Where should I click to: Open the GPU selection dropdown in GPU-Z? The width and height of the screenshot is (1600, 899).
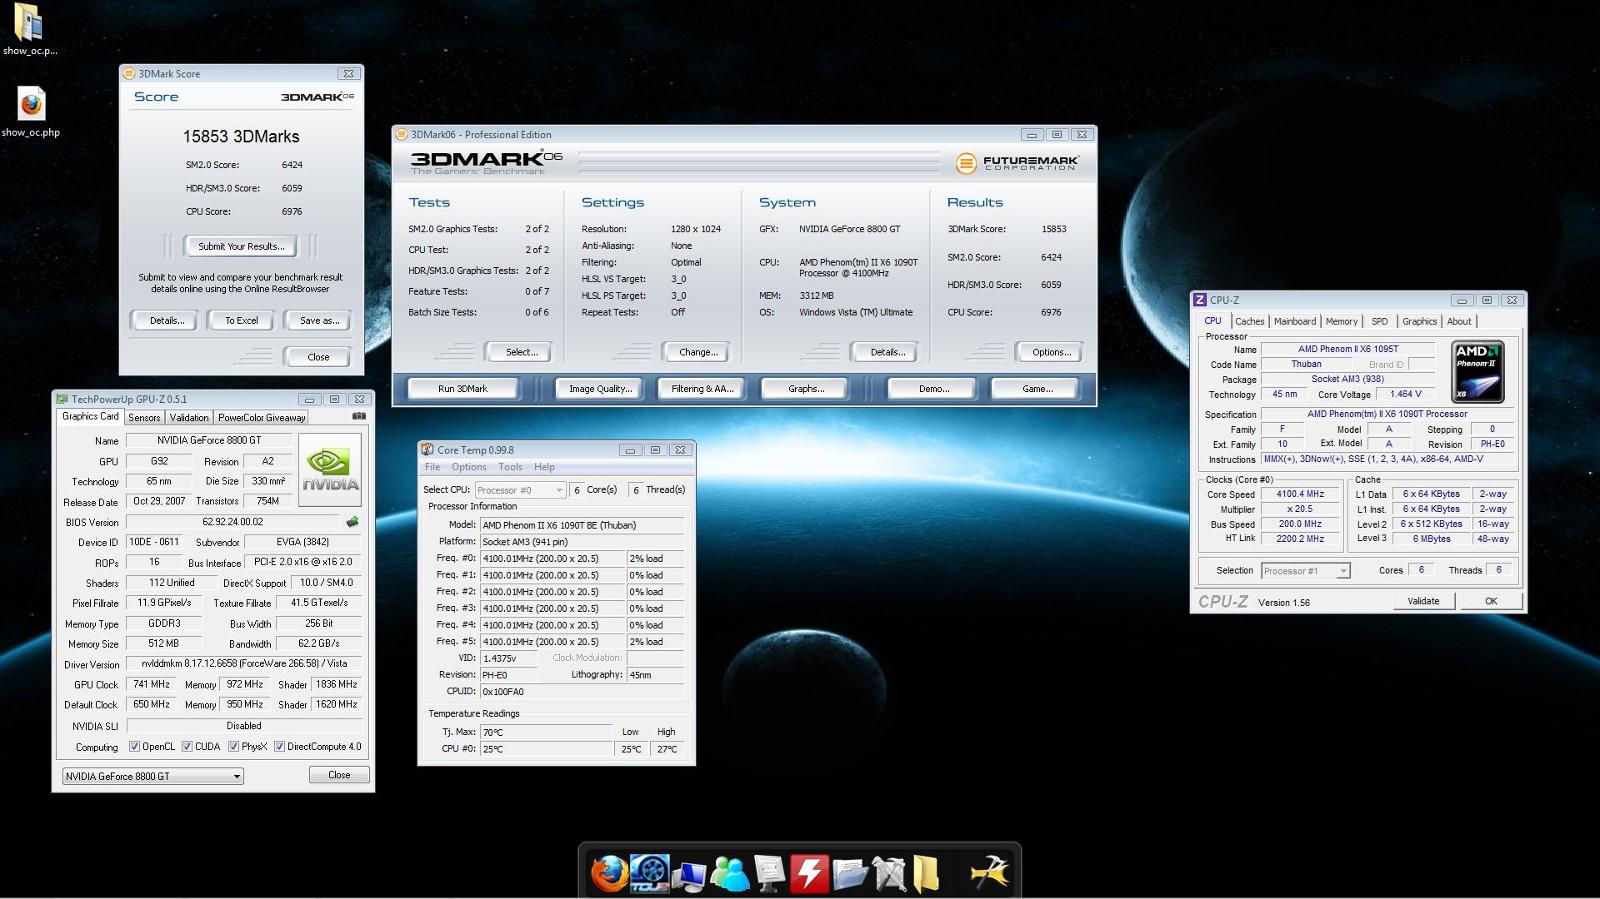pos(153,776)
